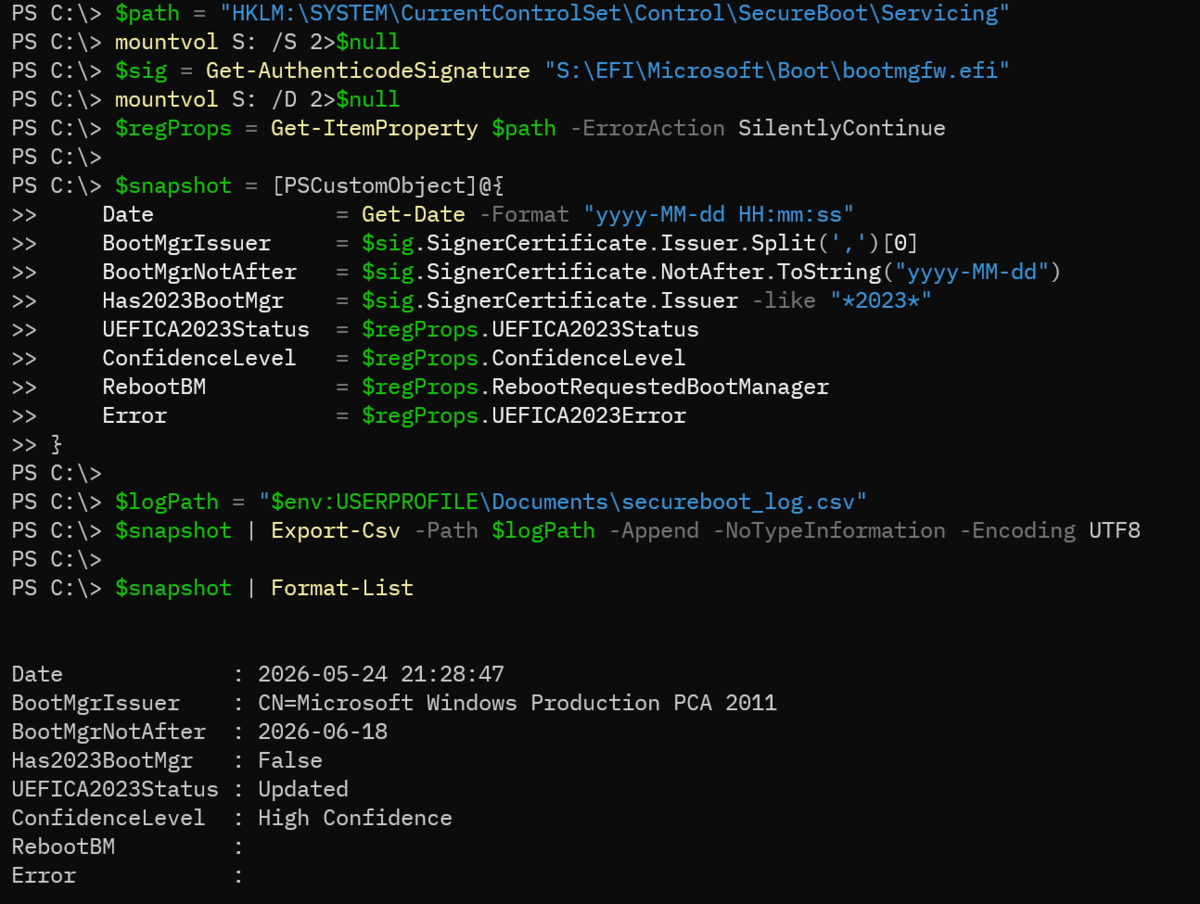The height and width of the screenshot is (904, 1200).
Task: Click the 2026-06-18 expiry date output
Action: click(x=322, y=732)
